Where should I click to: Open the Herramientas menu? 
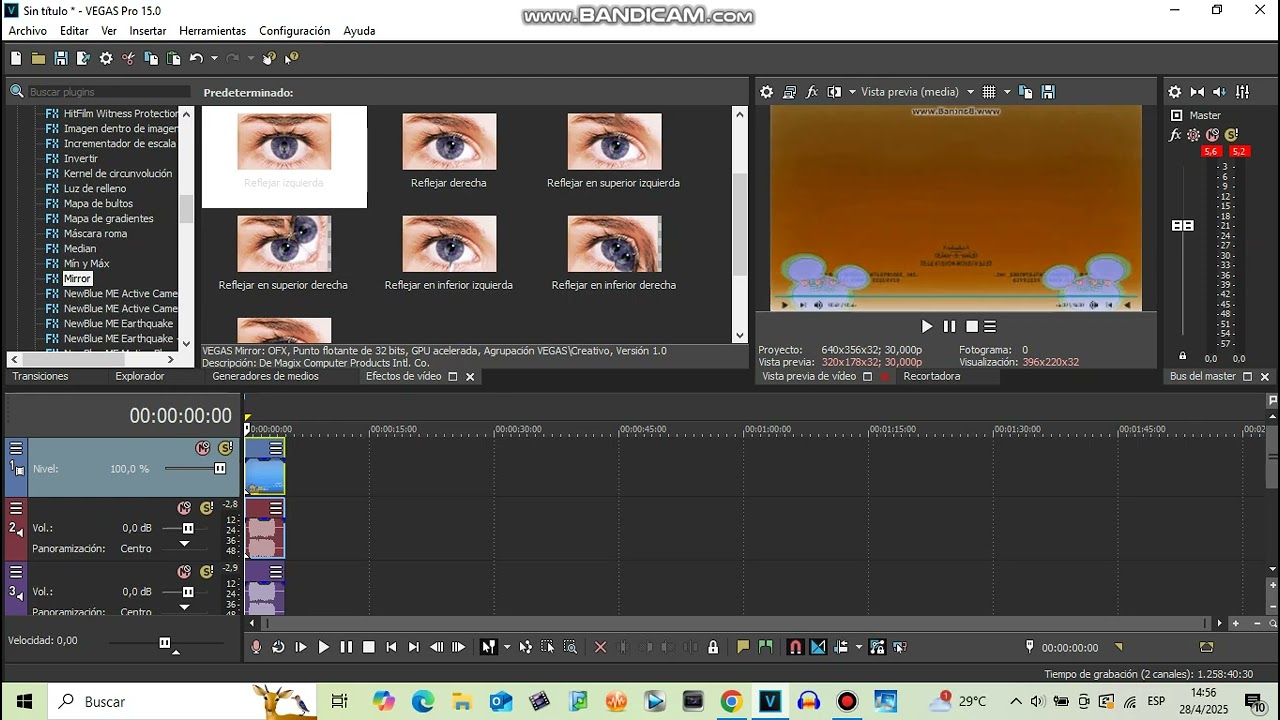212,31
